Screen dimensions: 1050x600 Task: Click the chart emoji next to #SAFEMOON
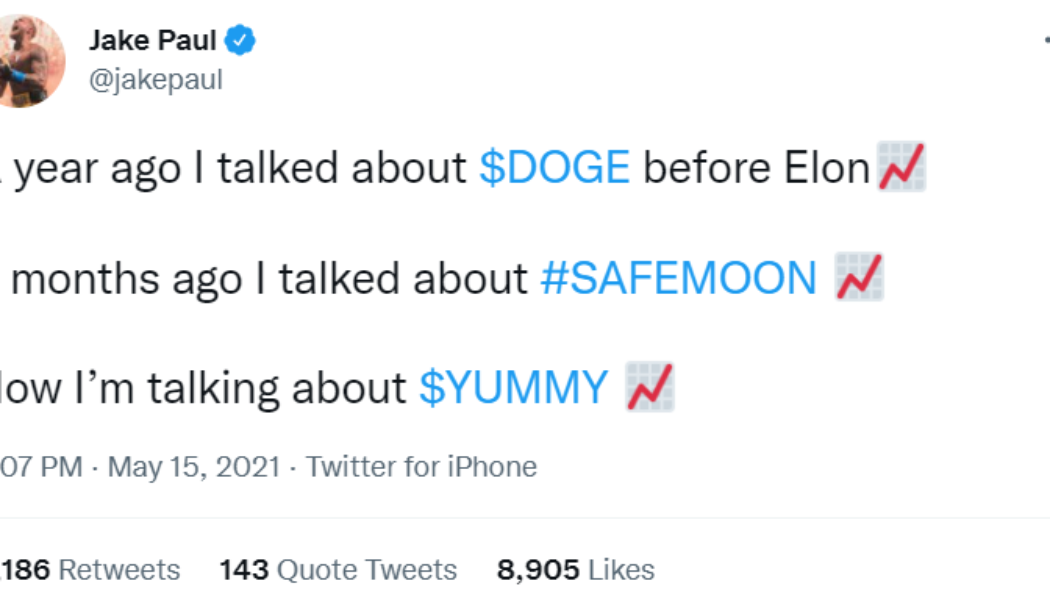point(859,278)
